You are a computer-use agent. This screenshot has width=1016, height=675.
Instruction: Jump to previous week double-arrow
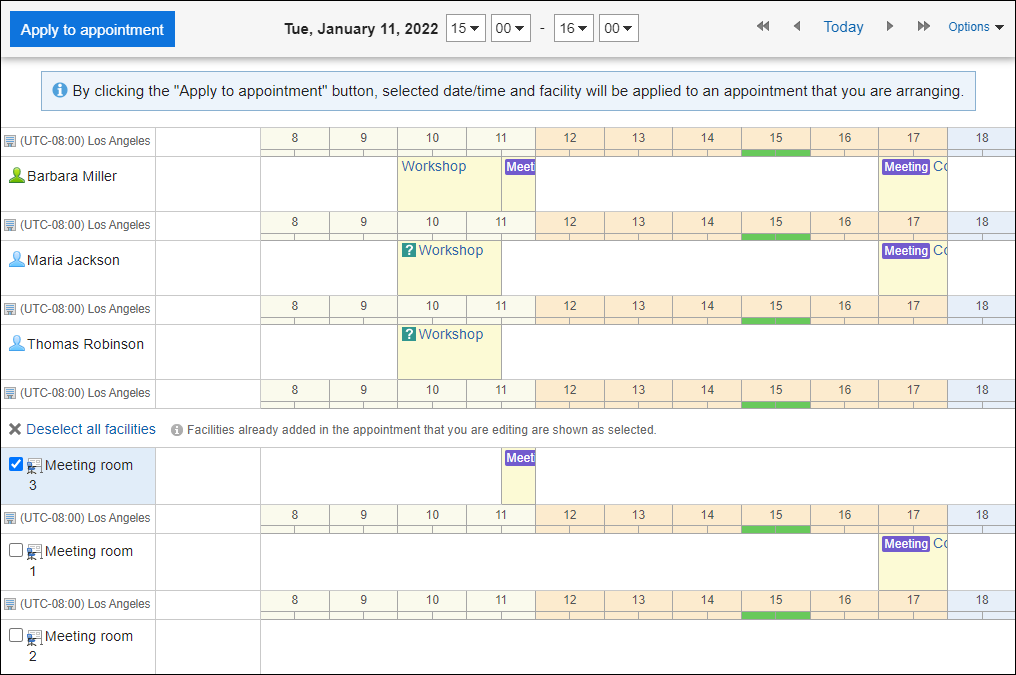click(x=763, y=27)
